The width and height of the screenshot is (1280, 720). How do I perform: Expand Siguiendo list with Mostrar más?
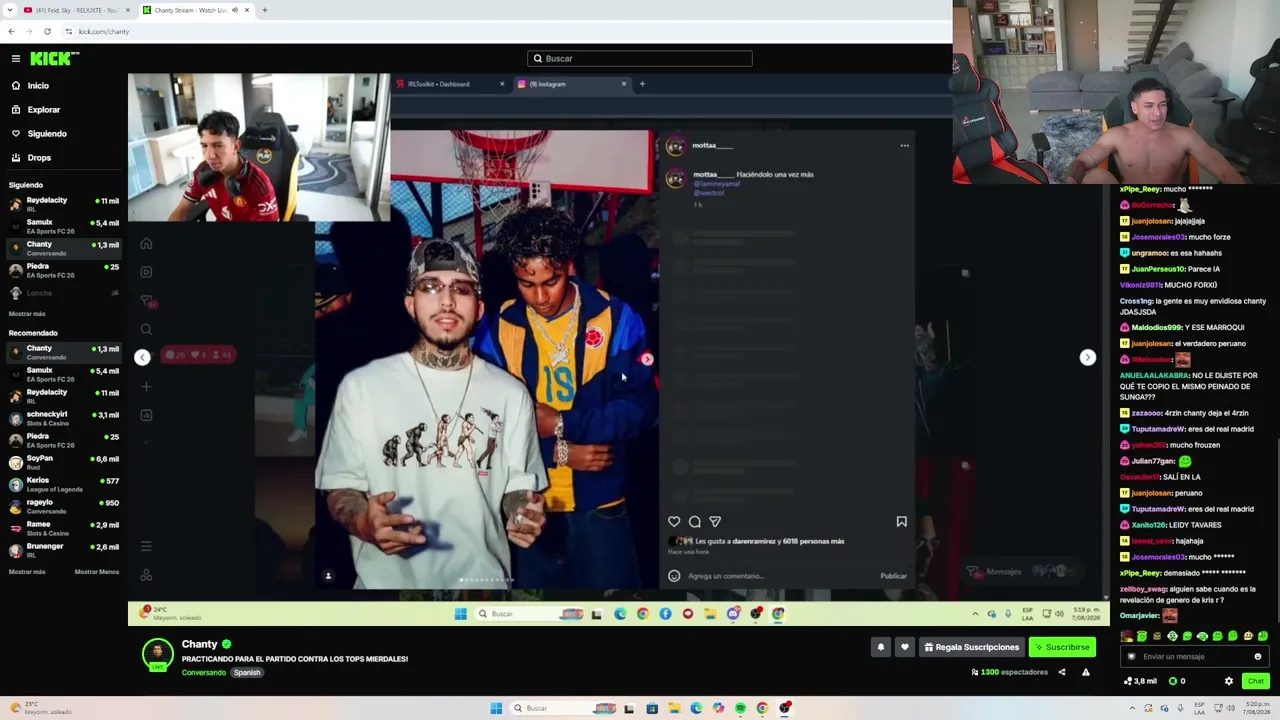tap(27, 314)
